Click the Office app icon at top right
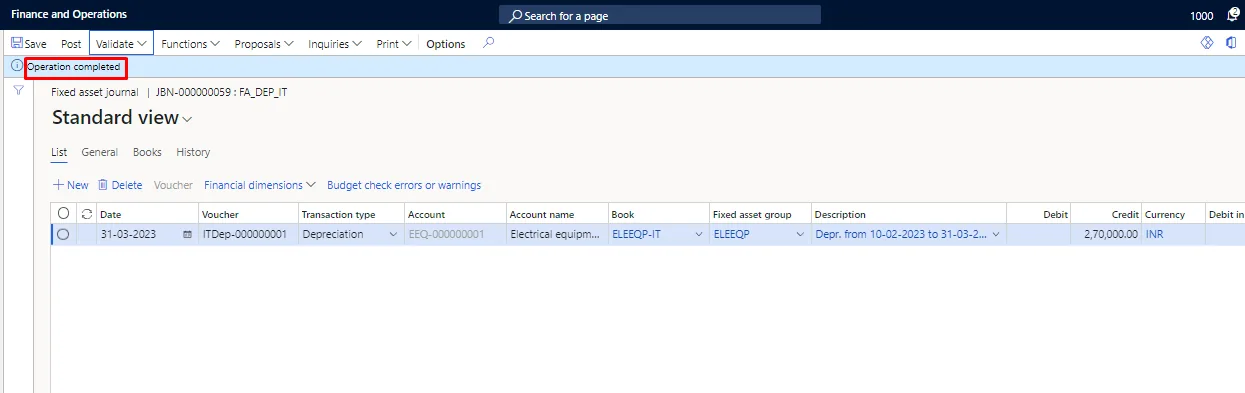Image resolution: width=1245 pixels, height=393 pixels. [x=1231, y=43]
